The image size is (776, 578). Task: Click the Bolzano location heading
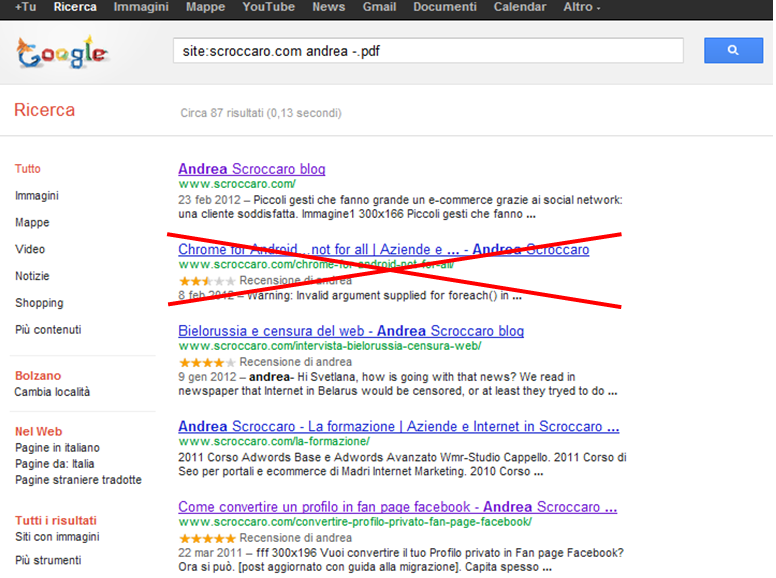click(38, 376)
